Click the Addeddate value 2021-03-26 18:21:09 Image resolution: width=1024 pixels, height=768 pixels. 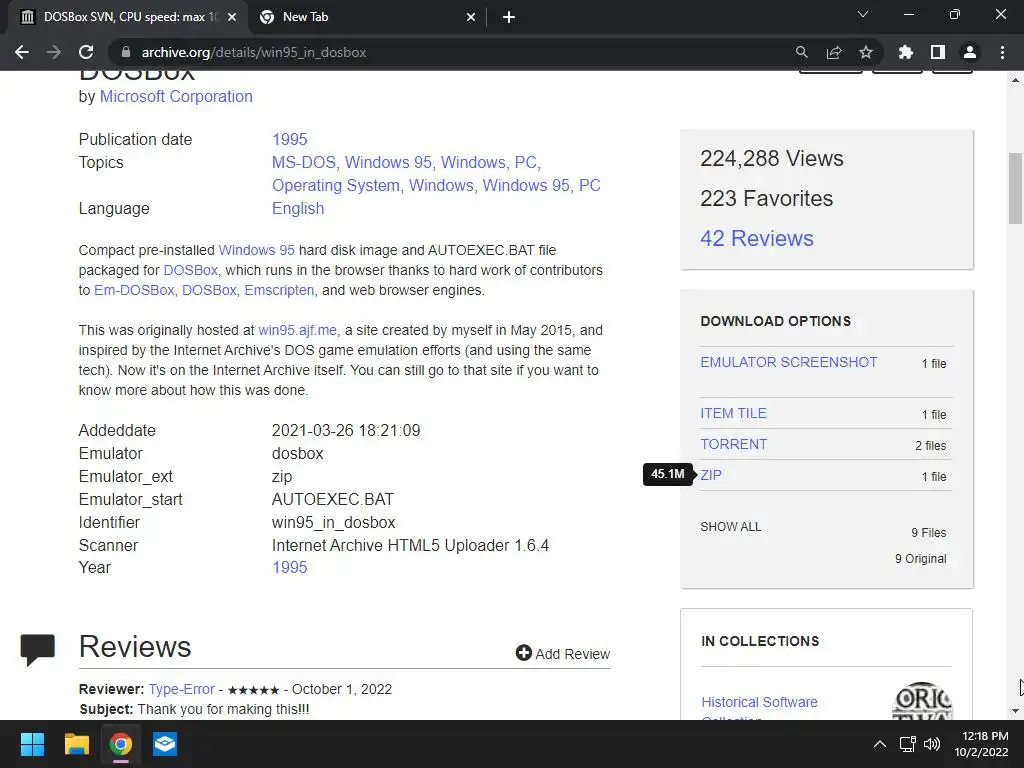[x=345, y=430]
